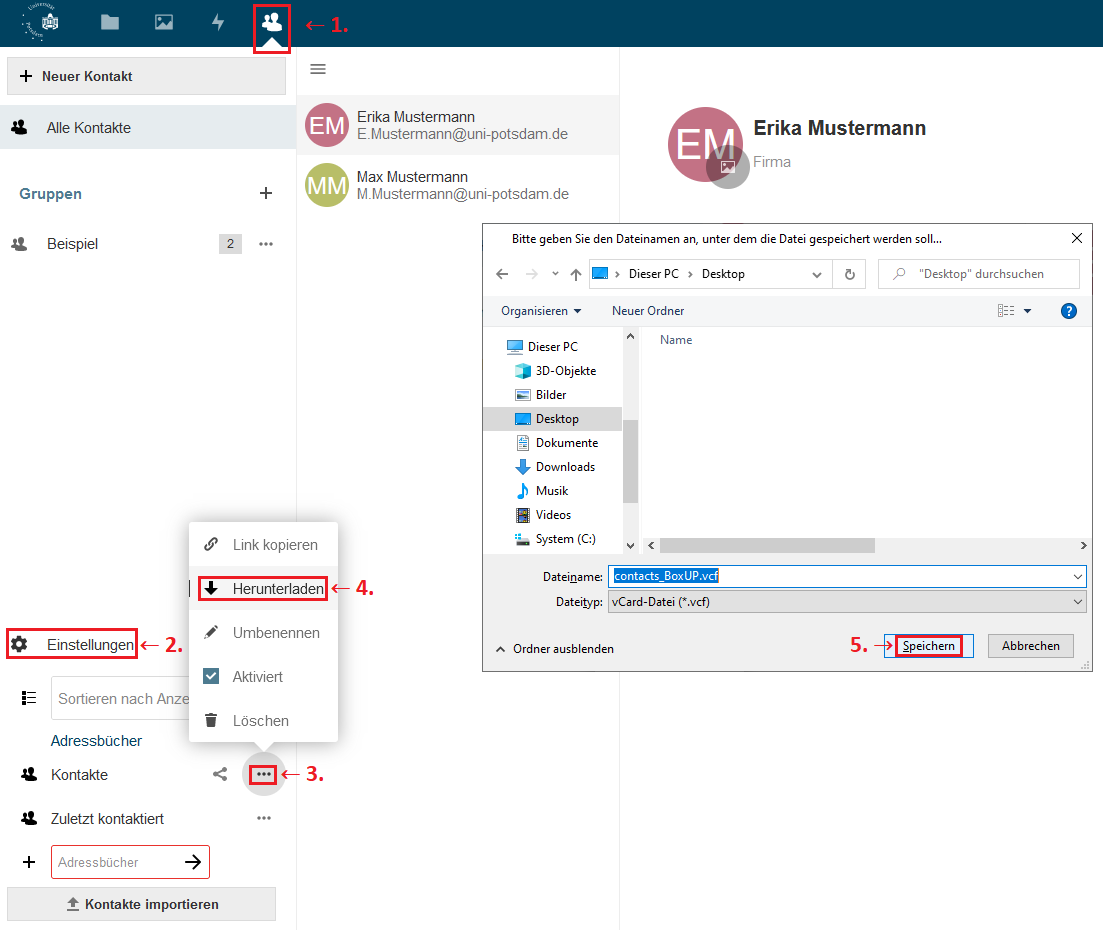
Task: Add a new group with plus icon
Action: pyautogui.click(x=266, y=194)
